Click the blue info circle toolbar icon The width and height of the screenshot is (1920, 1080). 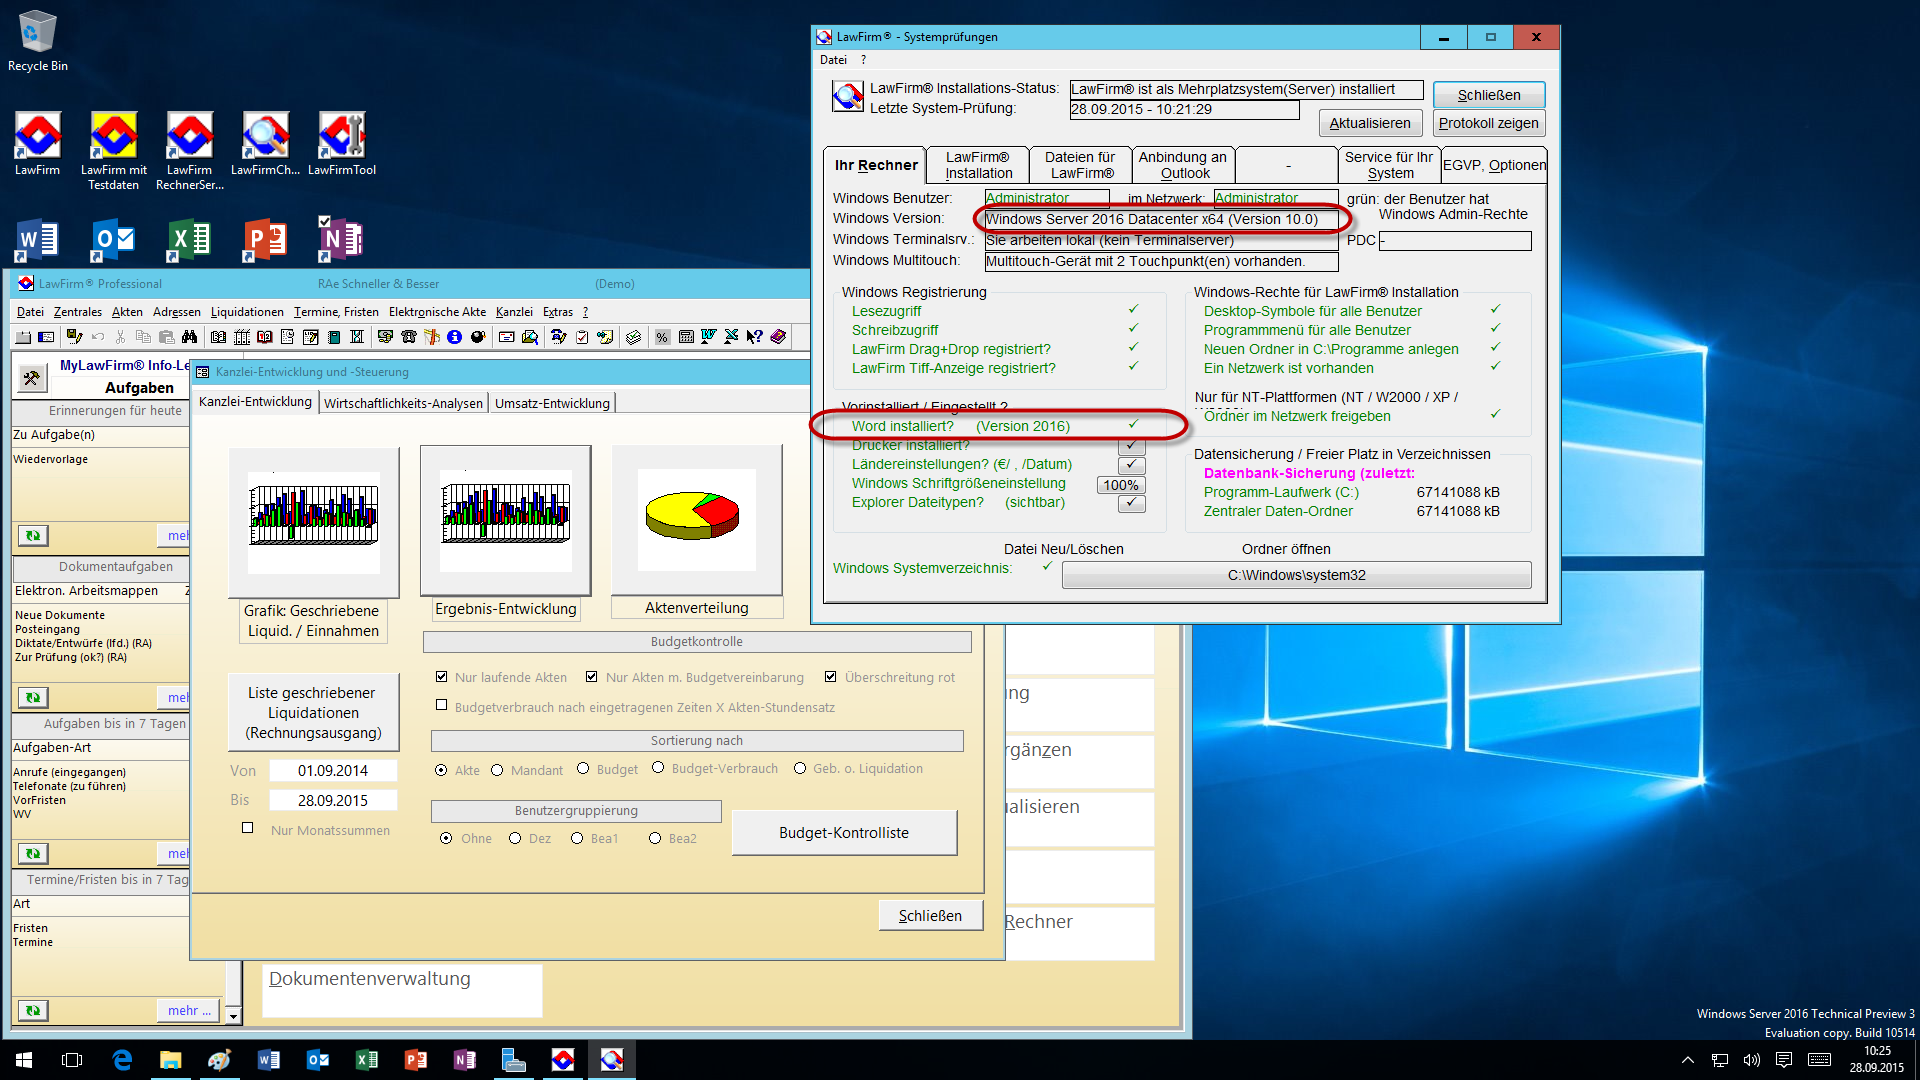coord(454,337)
